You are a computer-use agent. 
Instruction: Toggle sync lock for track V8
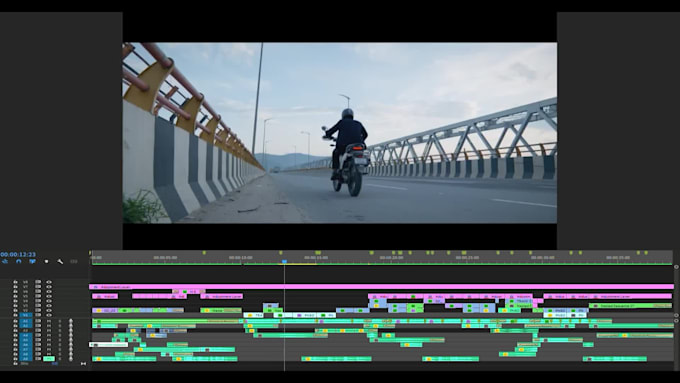(38, 282)
